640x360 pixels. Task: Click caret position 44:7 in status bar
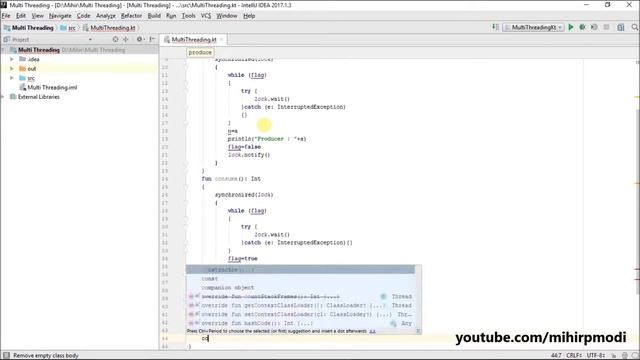pyautogui.click(x=556, y=356)
